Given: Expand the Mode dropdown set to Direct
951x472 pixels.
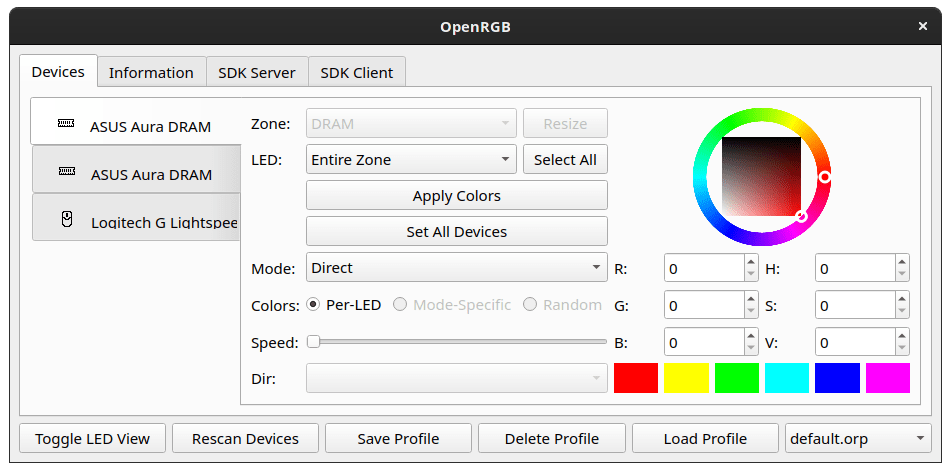Looking at the screenshot, I should 457,268.
